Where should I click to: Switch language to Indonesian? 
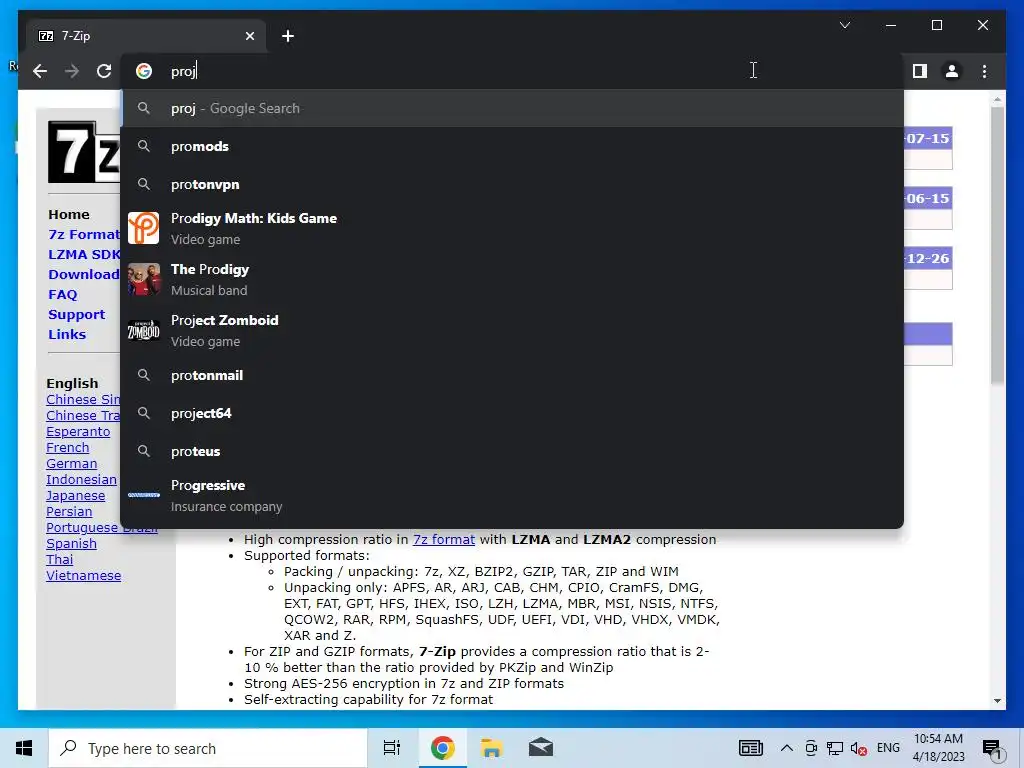point(81,479)
